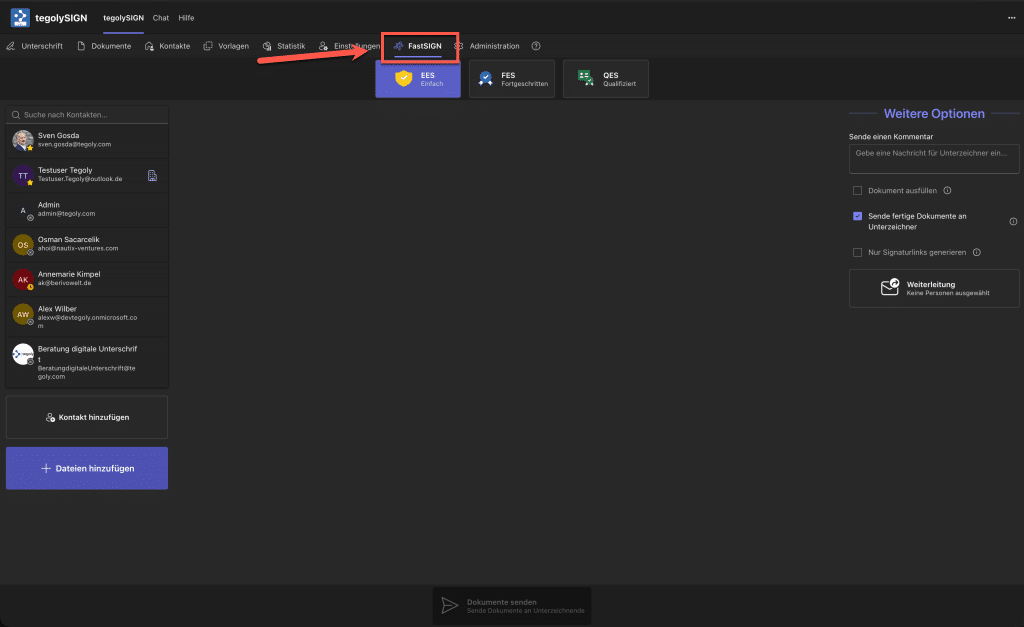Choose FES Fortgeschritten signature level
This screenshot has height=627, width=1024.
[x=511, y=79]
